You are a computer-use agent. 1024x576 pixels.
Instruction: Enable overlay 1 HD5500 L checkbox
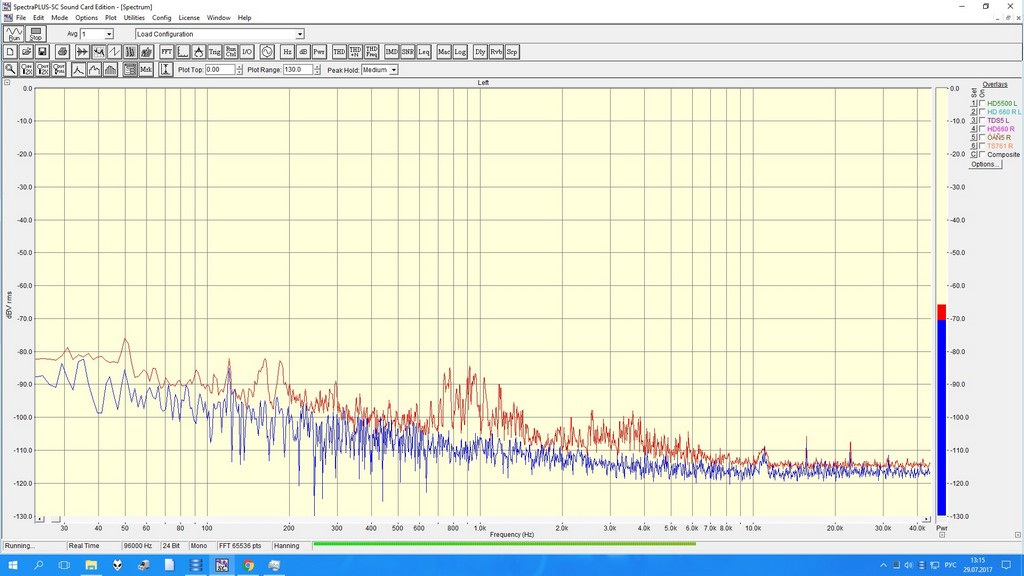[982, 104]
